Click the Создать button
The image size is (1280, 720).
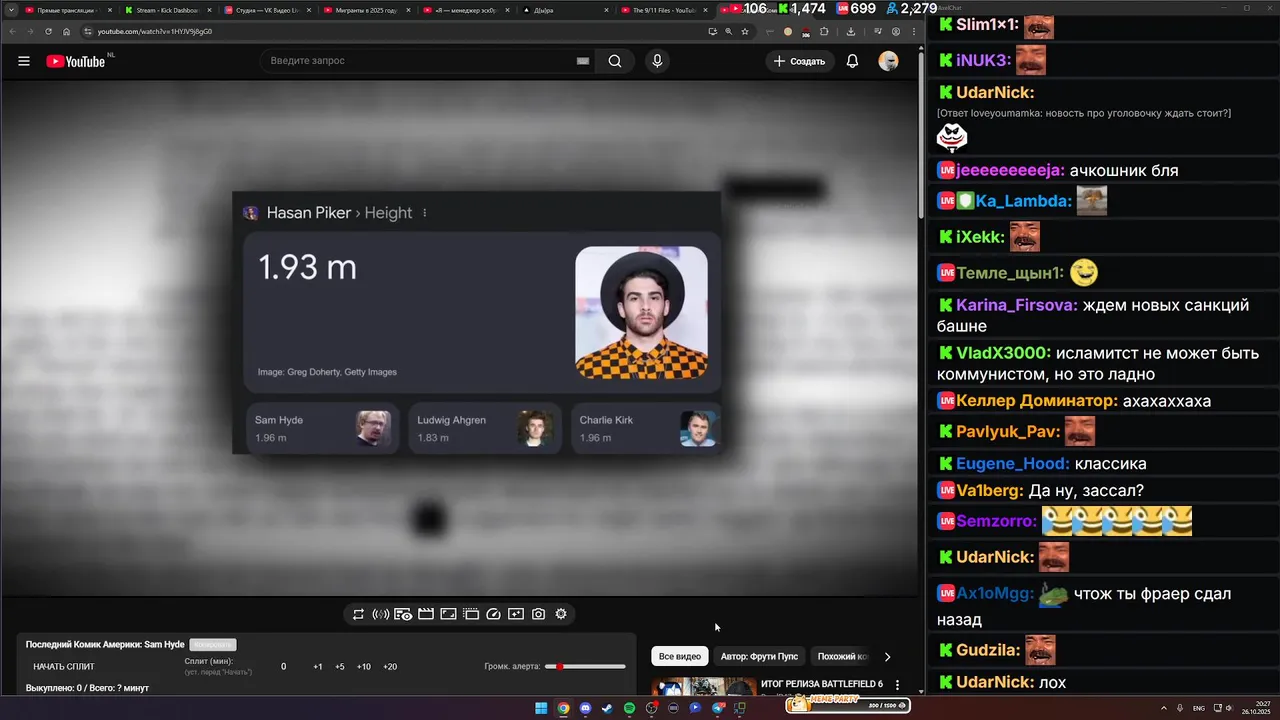800,61
